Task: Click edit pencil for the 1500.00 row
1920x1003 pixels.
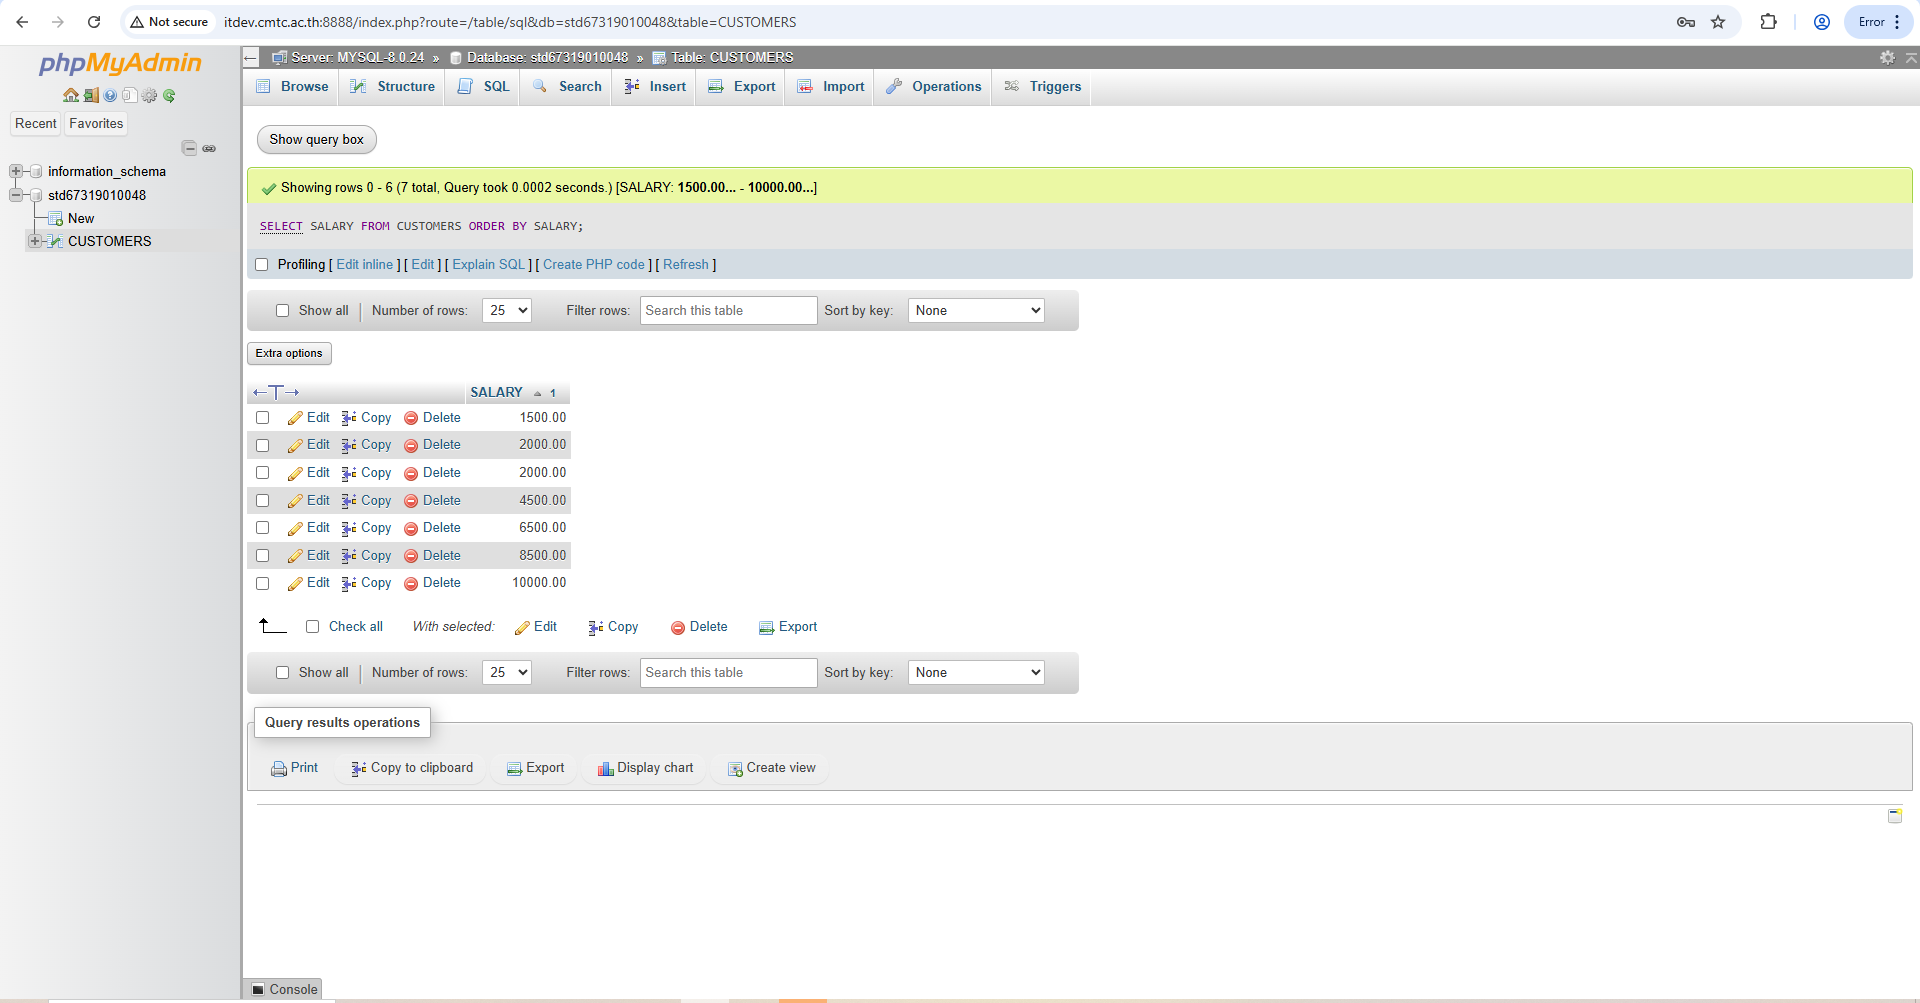Action: point(296,418)
